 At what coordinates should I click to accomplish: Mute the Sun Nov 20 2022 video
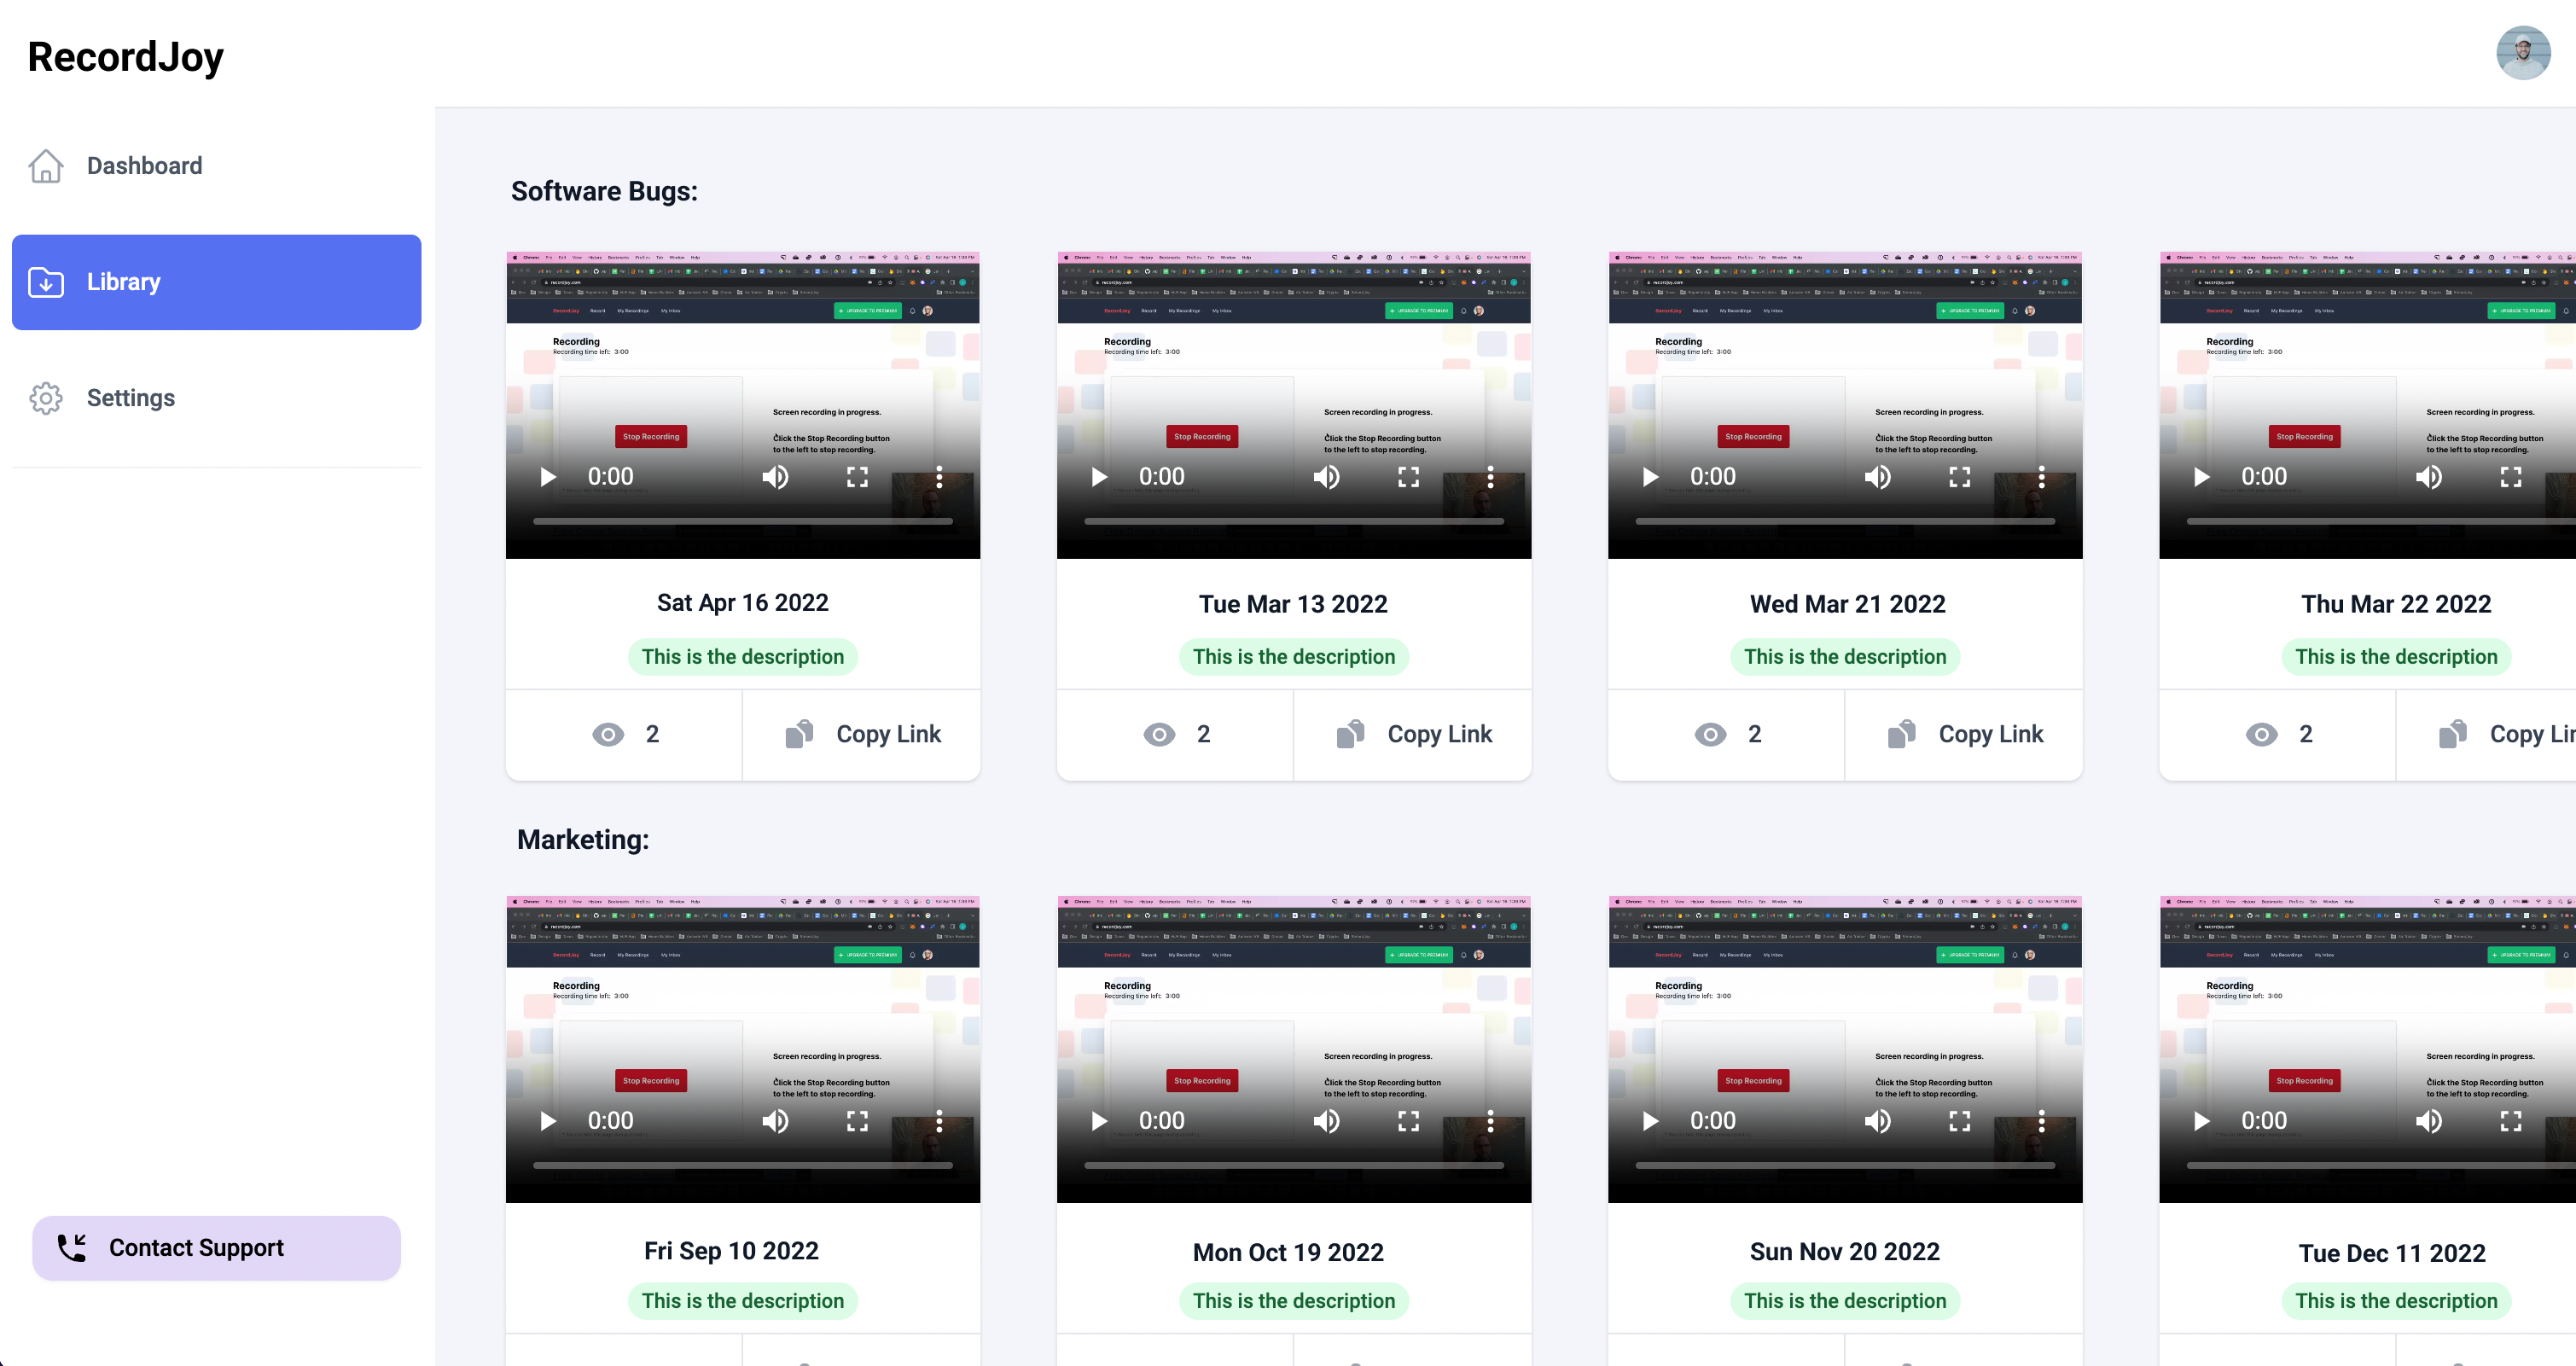click(1878, 1121)
